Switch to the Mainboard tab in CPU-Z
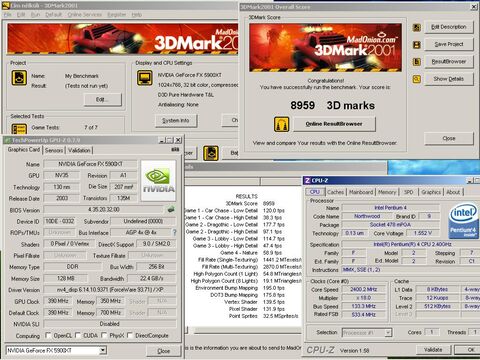 pos(361,192)
